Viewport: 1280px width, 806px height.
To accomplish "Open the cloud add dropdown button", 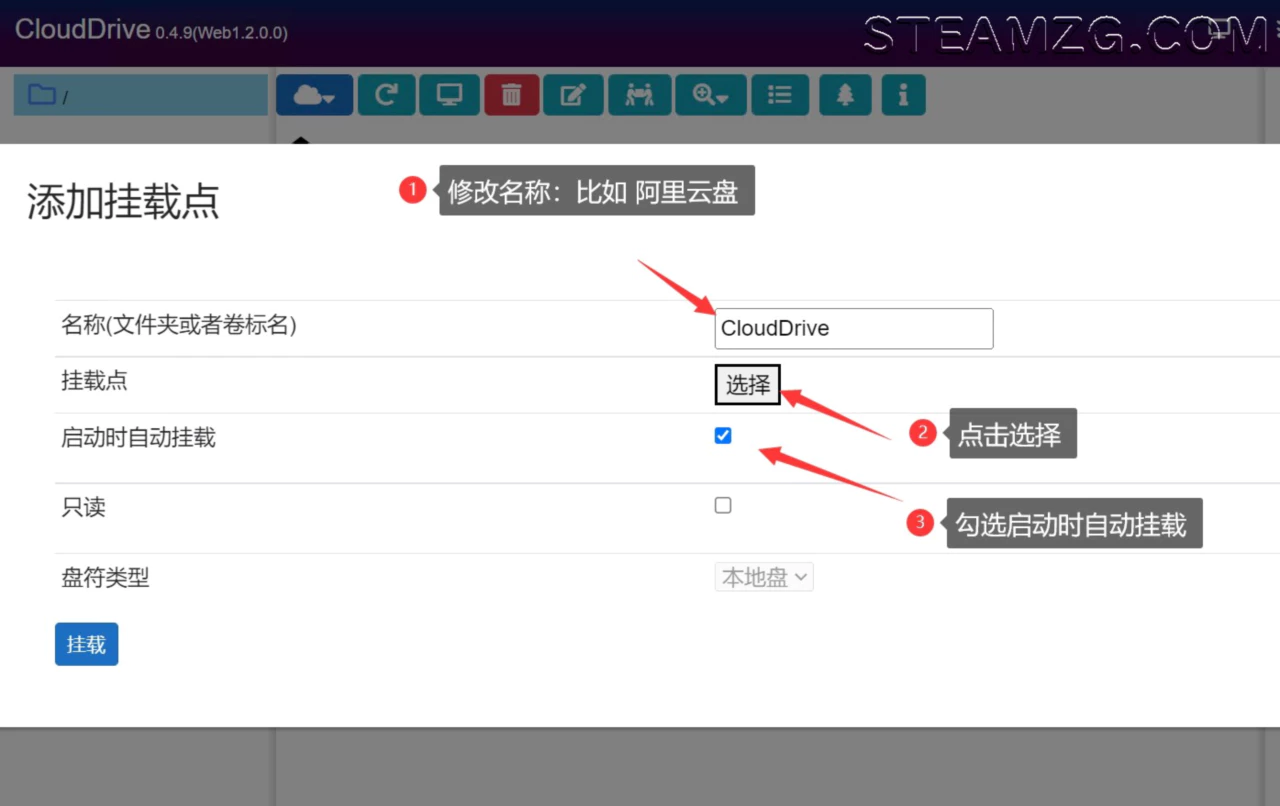I will (x=314, y=95).
